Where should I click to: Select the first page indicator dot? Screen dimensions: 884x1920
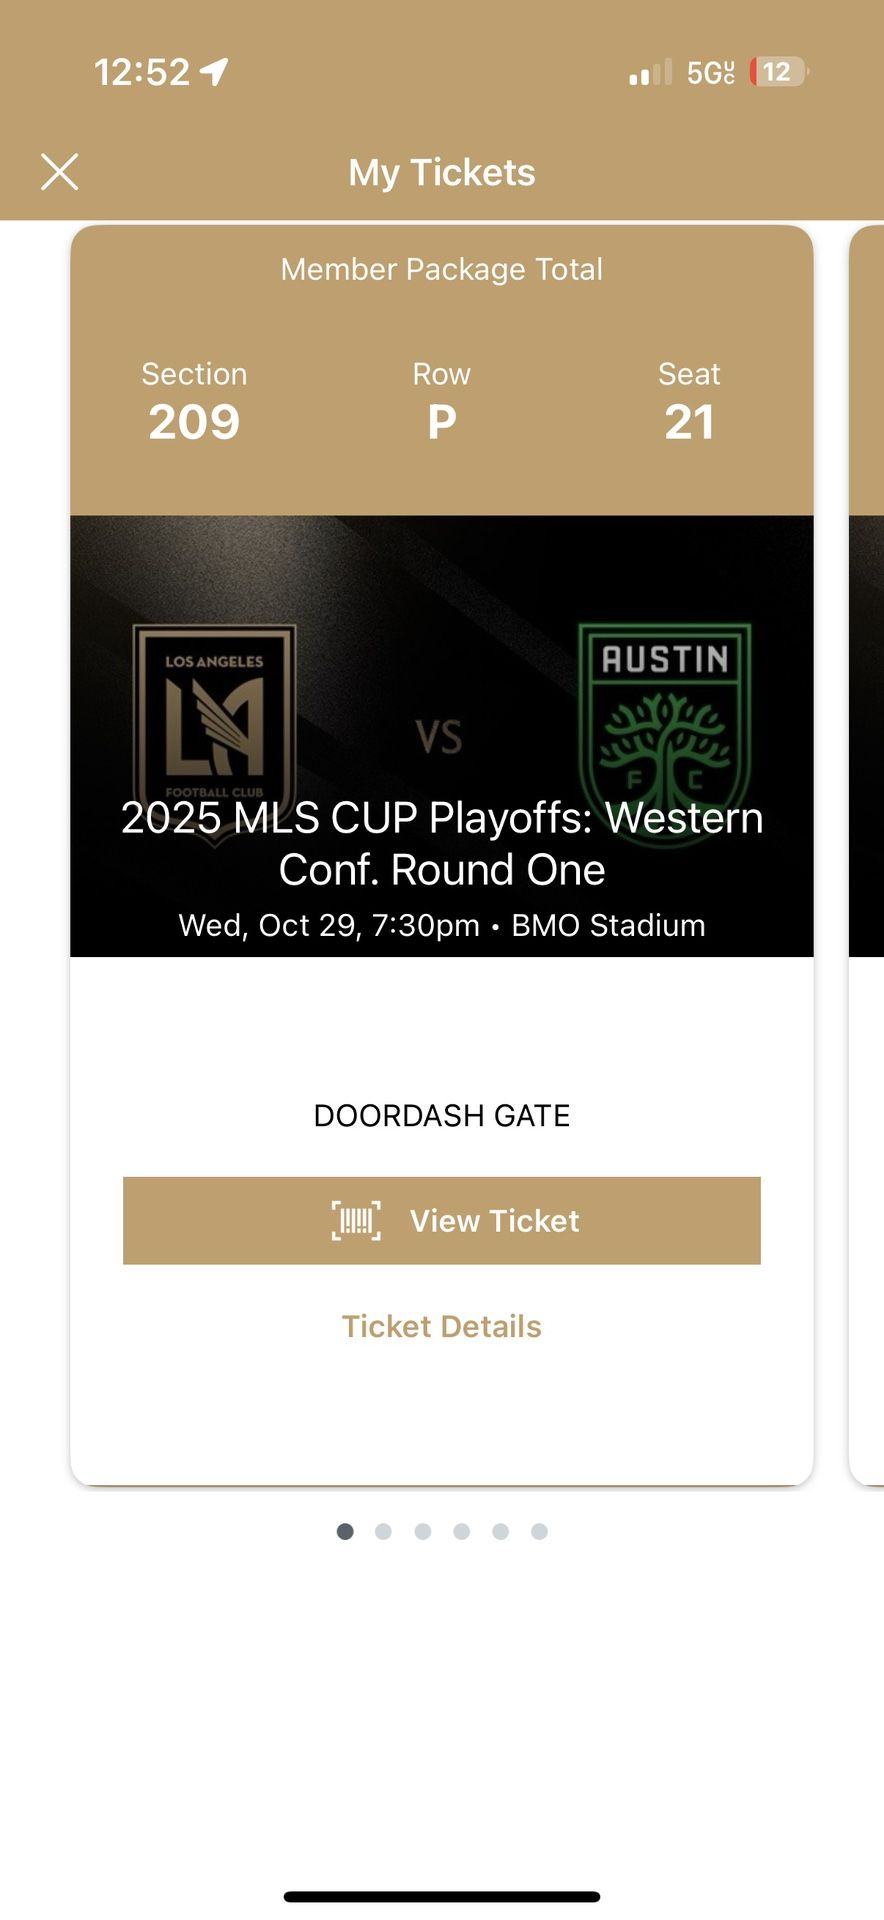[x=344, y=1531]
